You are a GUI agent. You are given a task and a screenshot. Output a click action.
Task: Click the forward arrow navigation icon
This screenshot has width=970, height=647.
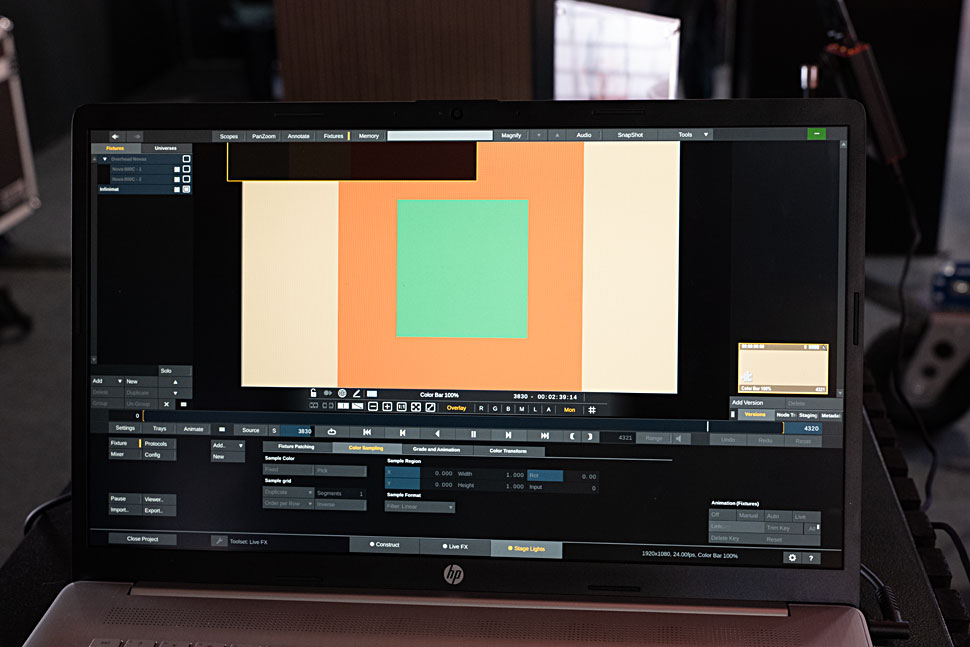pos(137,136)
